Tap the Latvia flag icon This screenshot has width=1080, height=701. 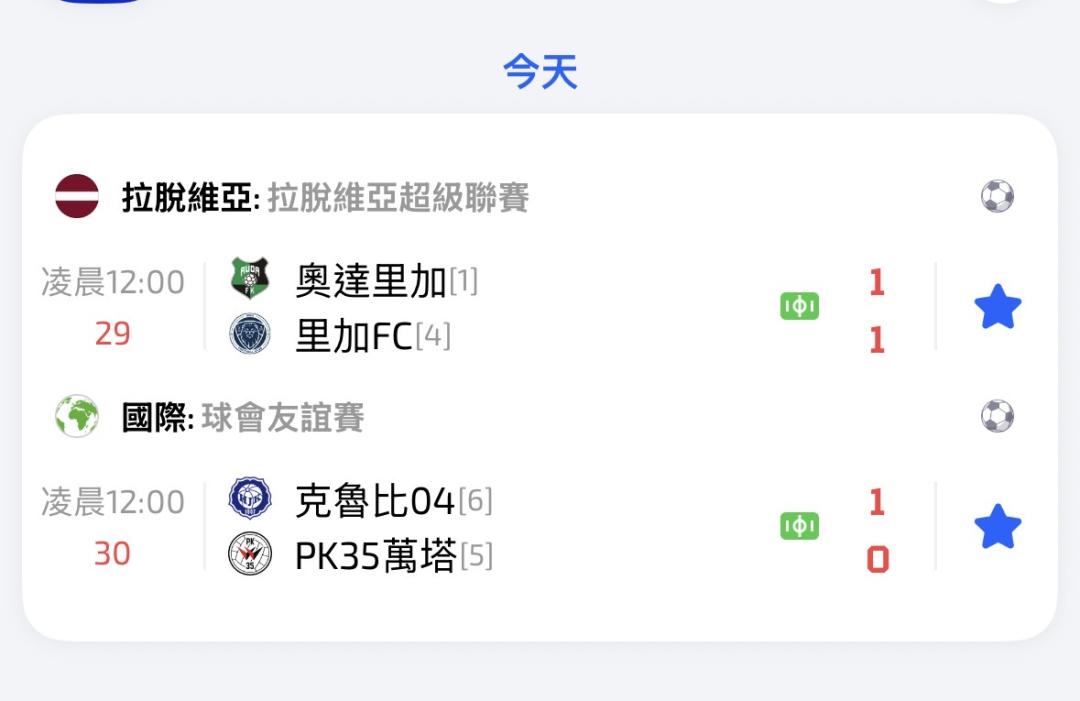coord(77,196)
